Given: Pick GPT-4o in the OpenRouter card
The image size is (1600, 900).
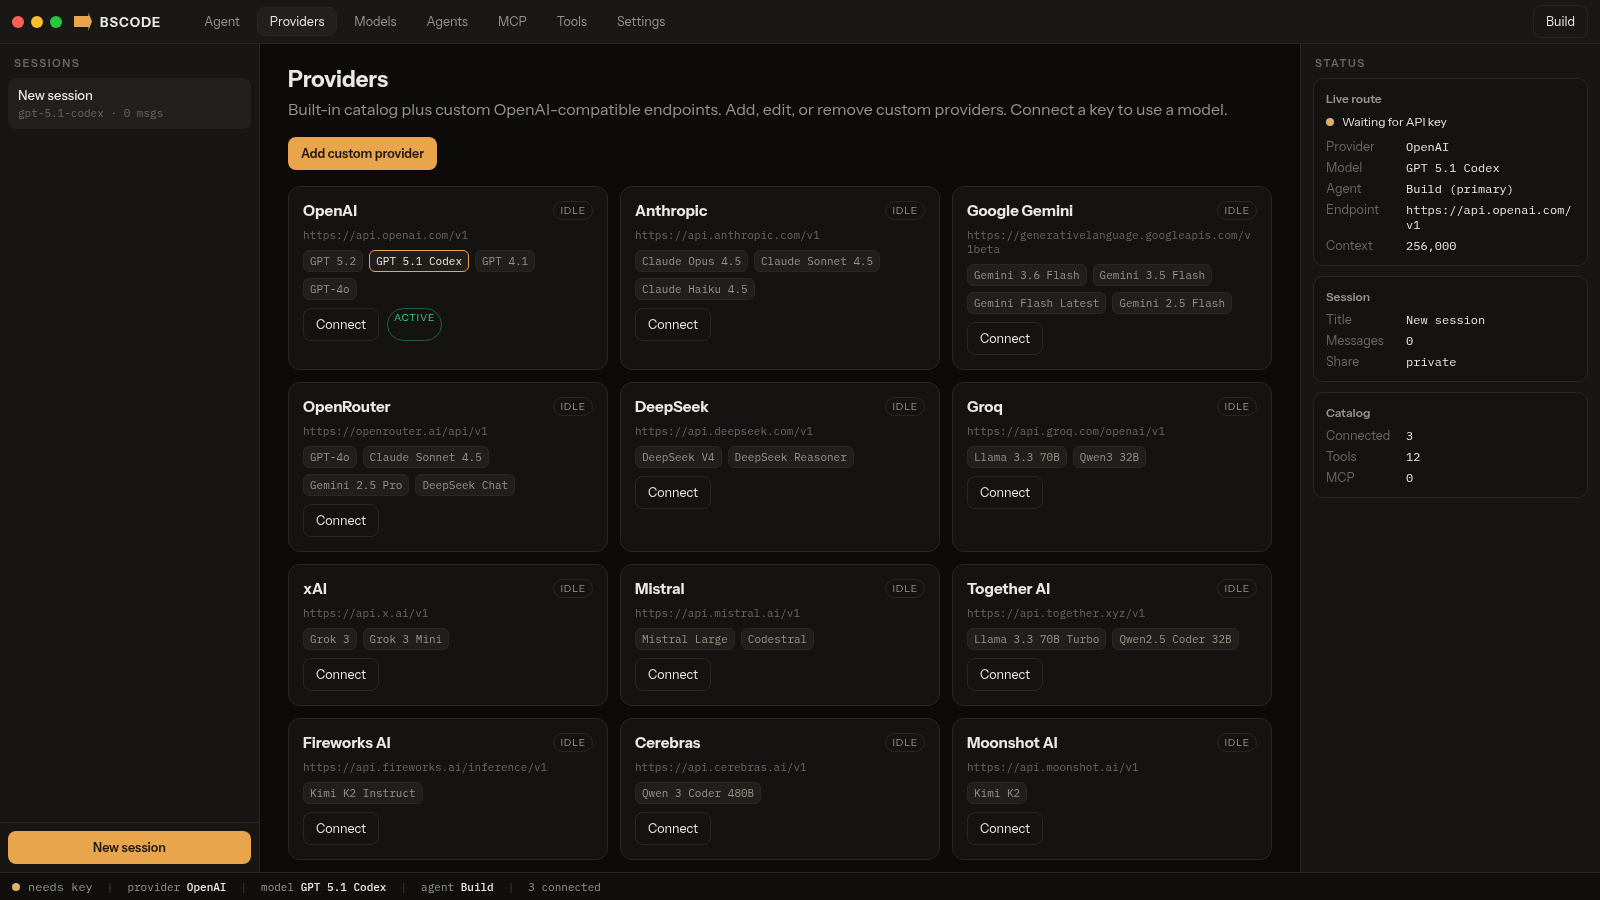Looking at the screenshot, I should click(330, 457).
